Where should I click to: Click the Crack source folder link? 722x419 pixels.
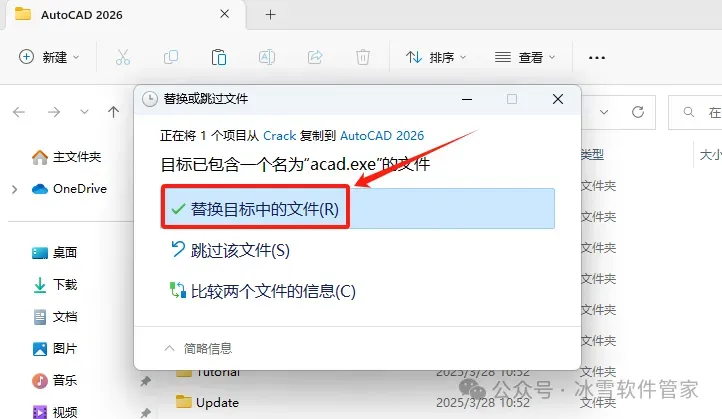pos(279,135)
